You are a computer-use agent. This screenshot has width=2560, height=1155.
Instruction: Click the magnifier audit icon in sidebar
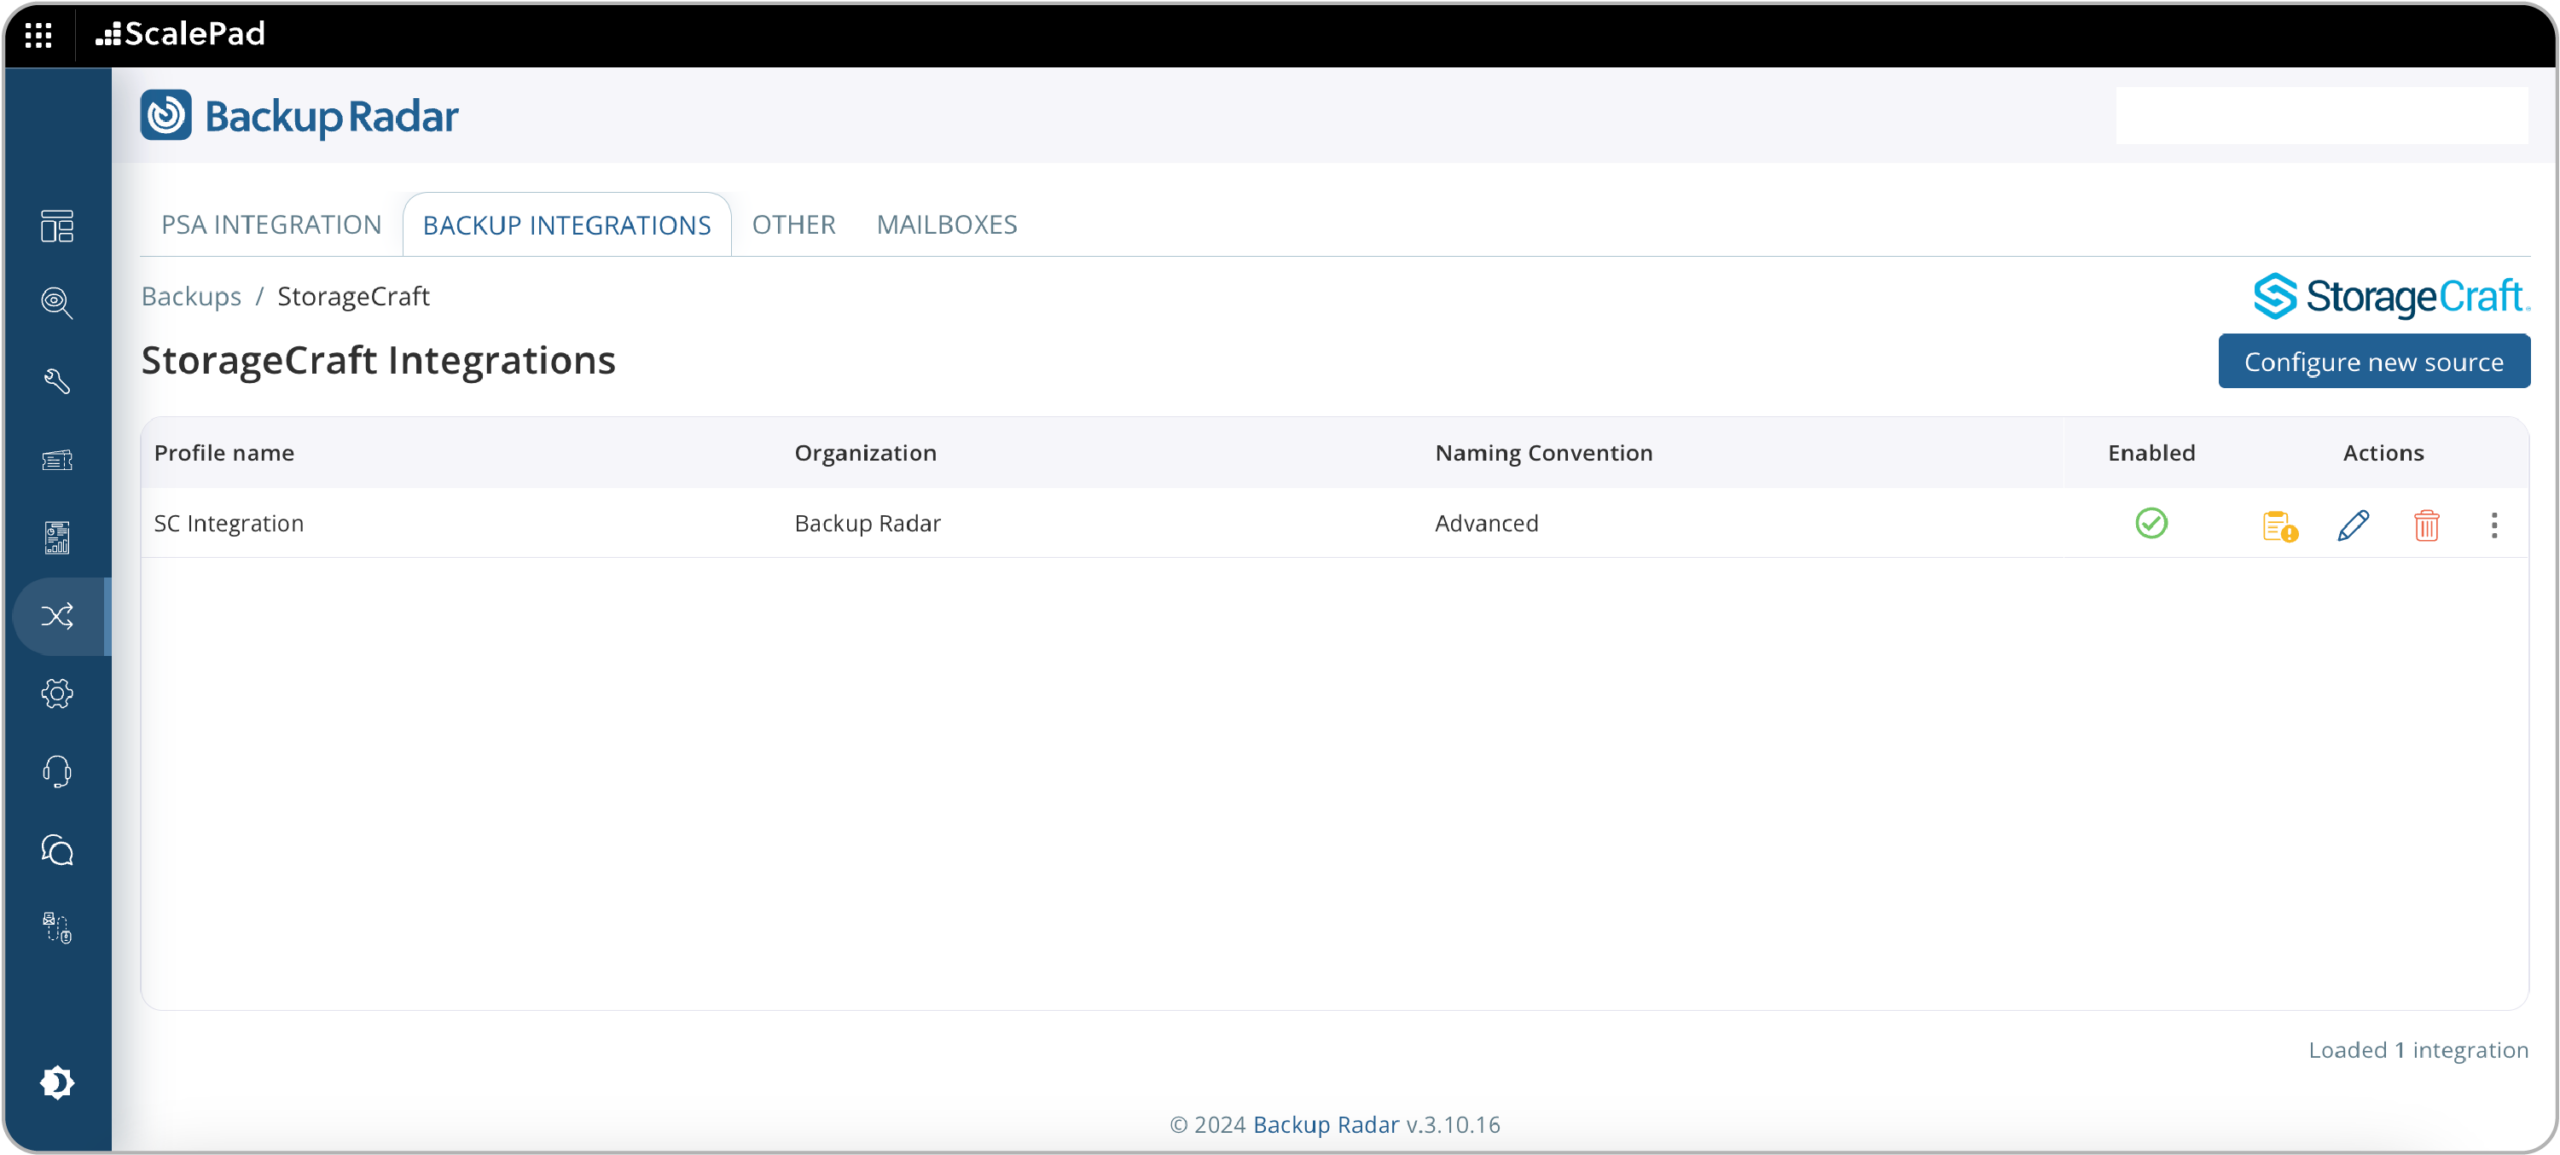tap(57, 303)
